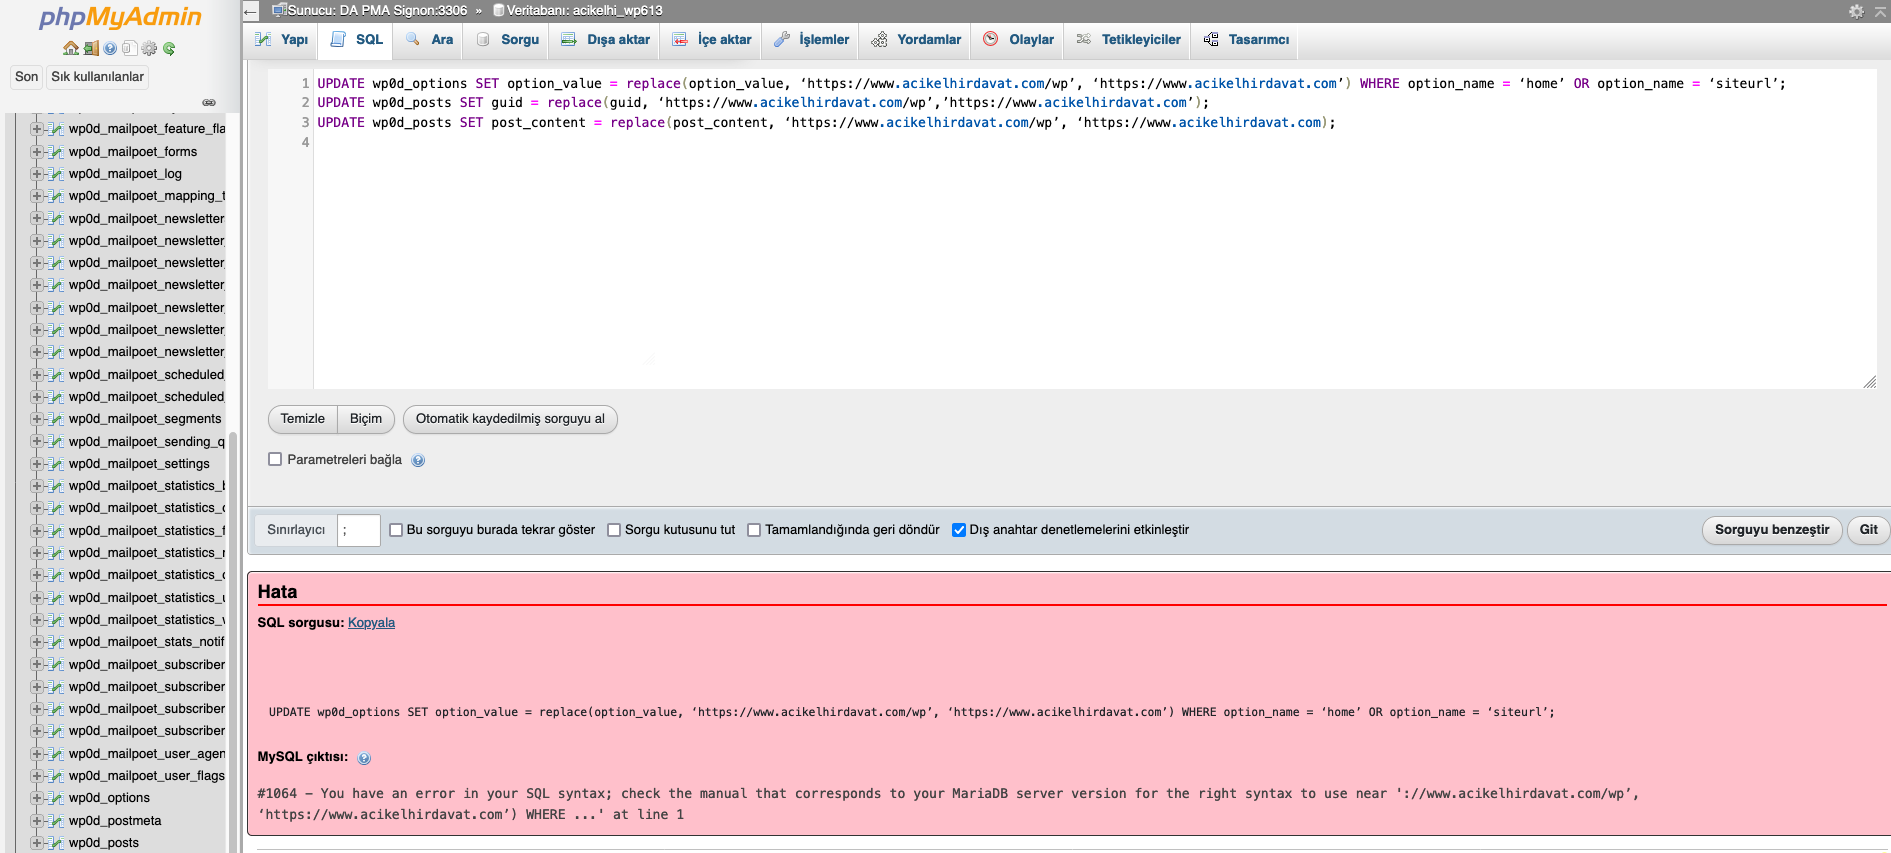
Task: Go to phpMyAdmin home icon
Action: (x=70, y=48)
